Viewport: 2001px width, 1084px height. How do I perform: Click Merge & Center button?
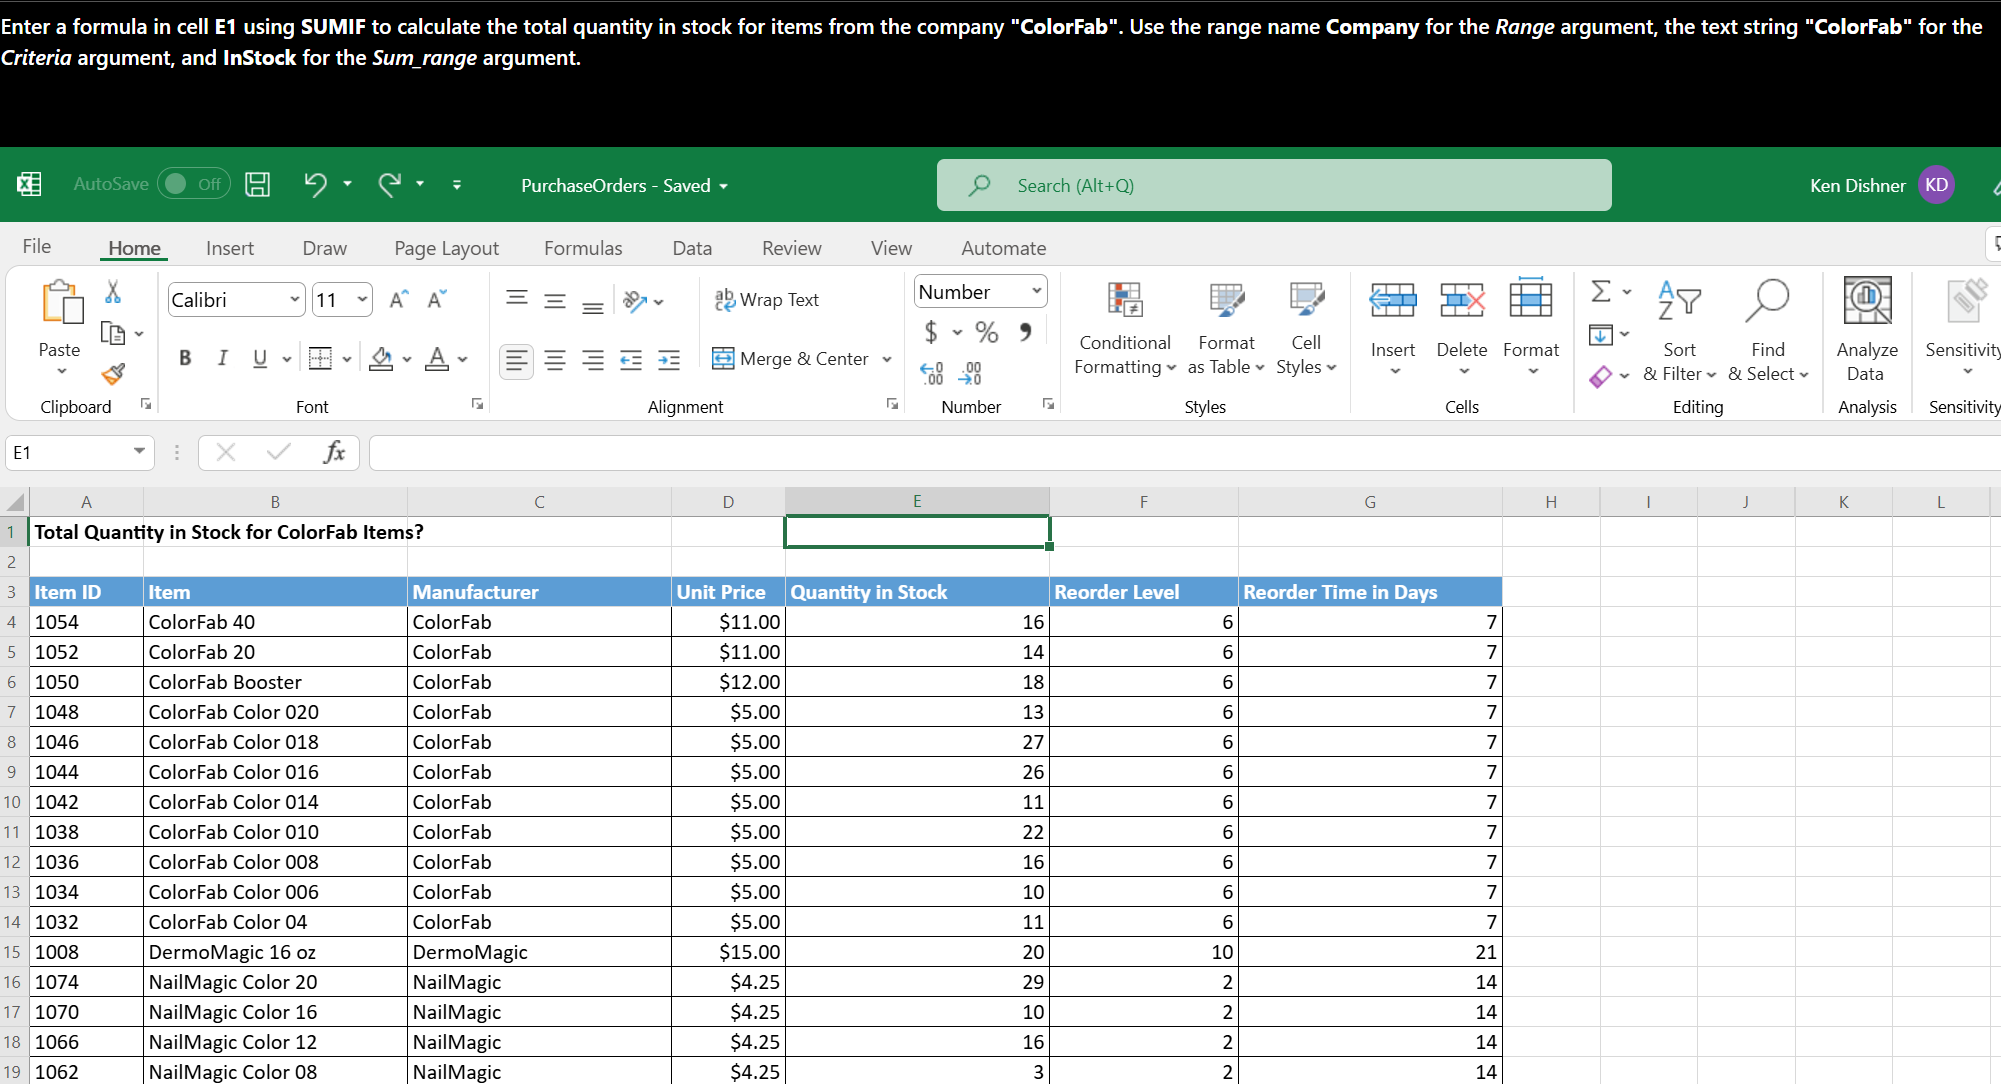790,359
